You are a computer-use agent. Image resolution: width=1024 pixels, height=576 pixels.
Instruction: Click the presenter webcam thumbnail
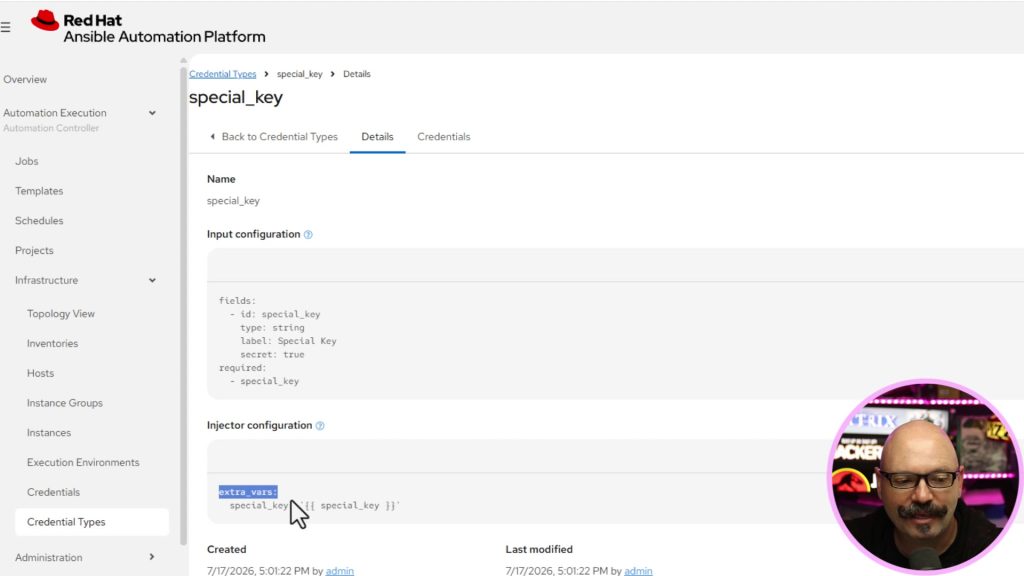coord(923,476)
